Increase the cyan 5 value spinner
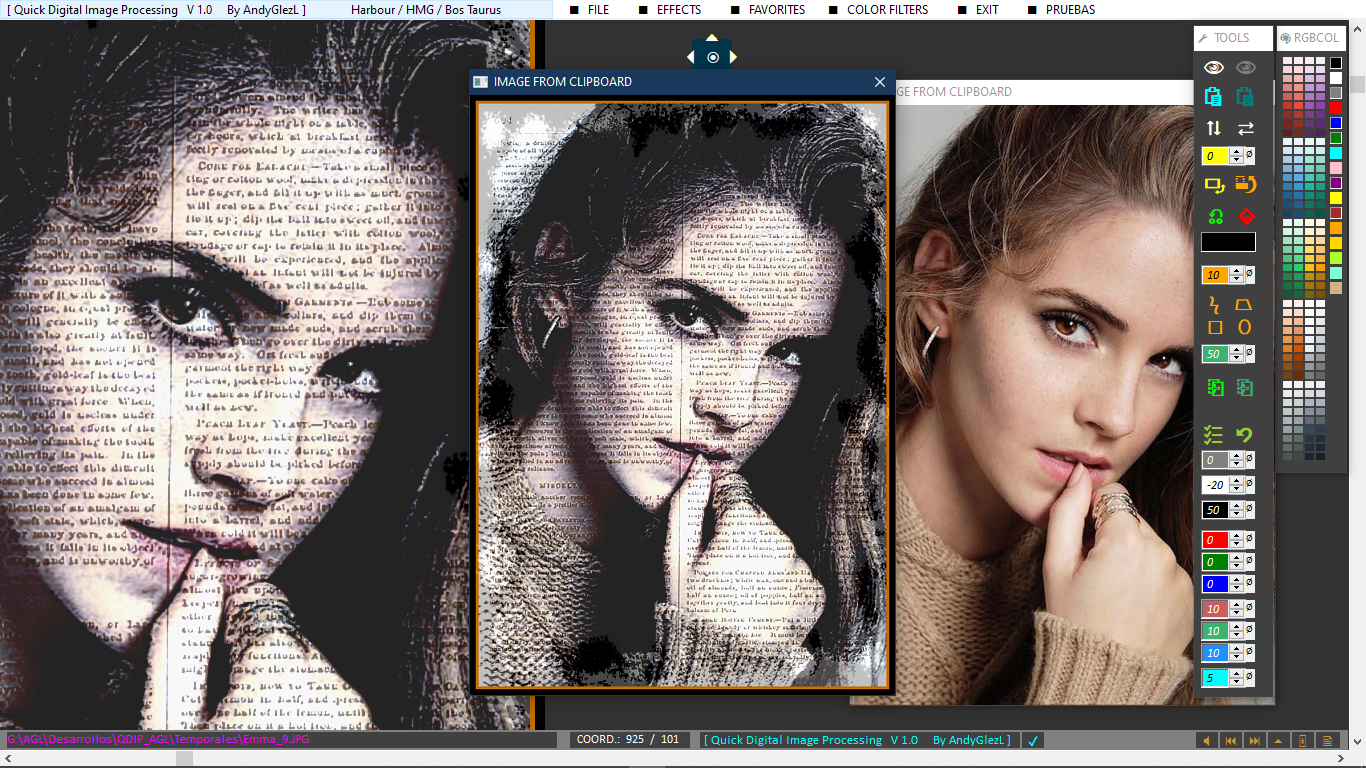This screenshot has height=768, width=1366. [1237, 673]
